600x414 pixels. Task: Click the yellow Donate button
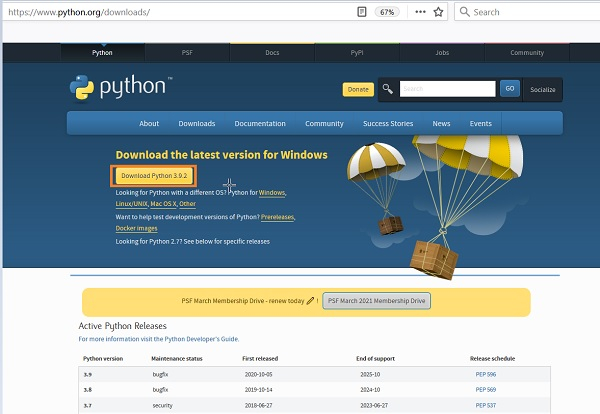click(x=358, y=90)
